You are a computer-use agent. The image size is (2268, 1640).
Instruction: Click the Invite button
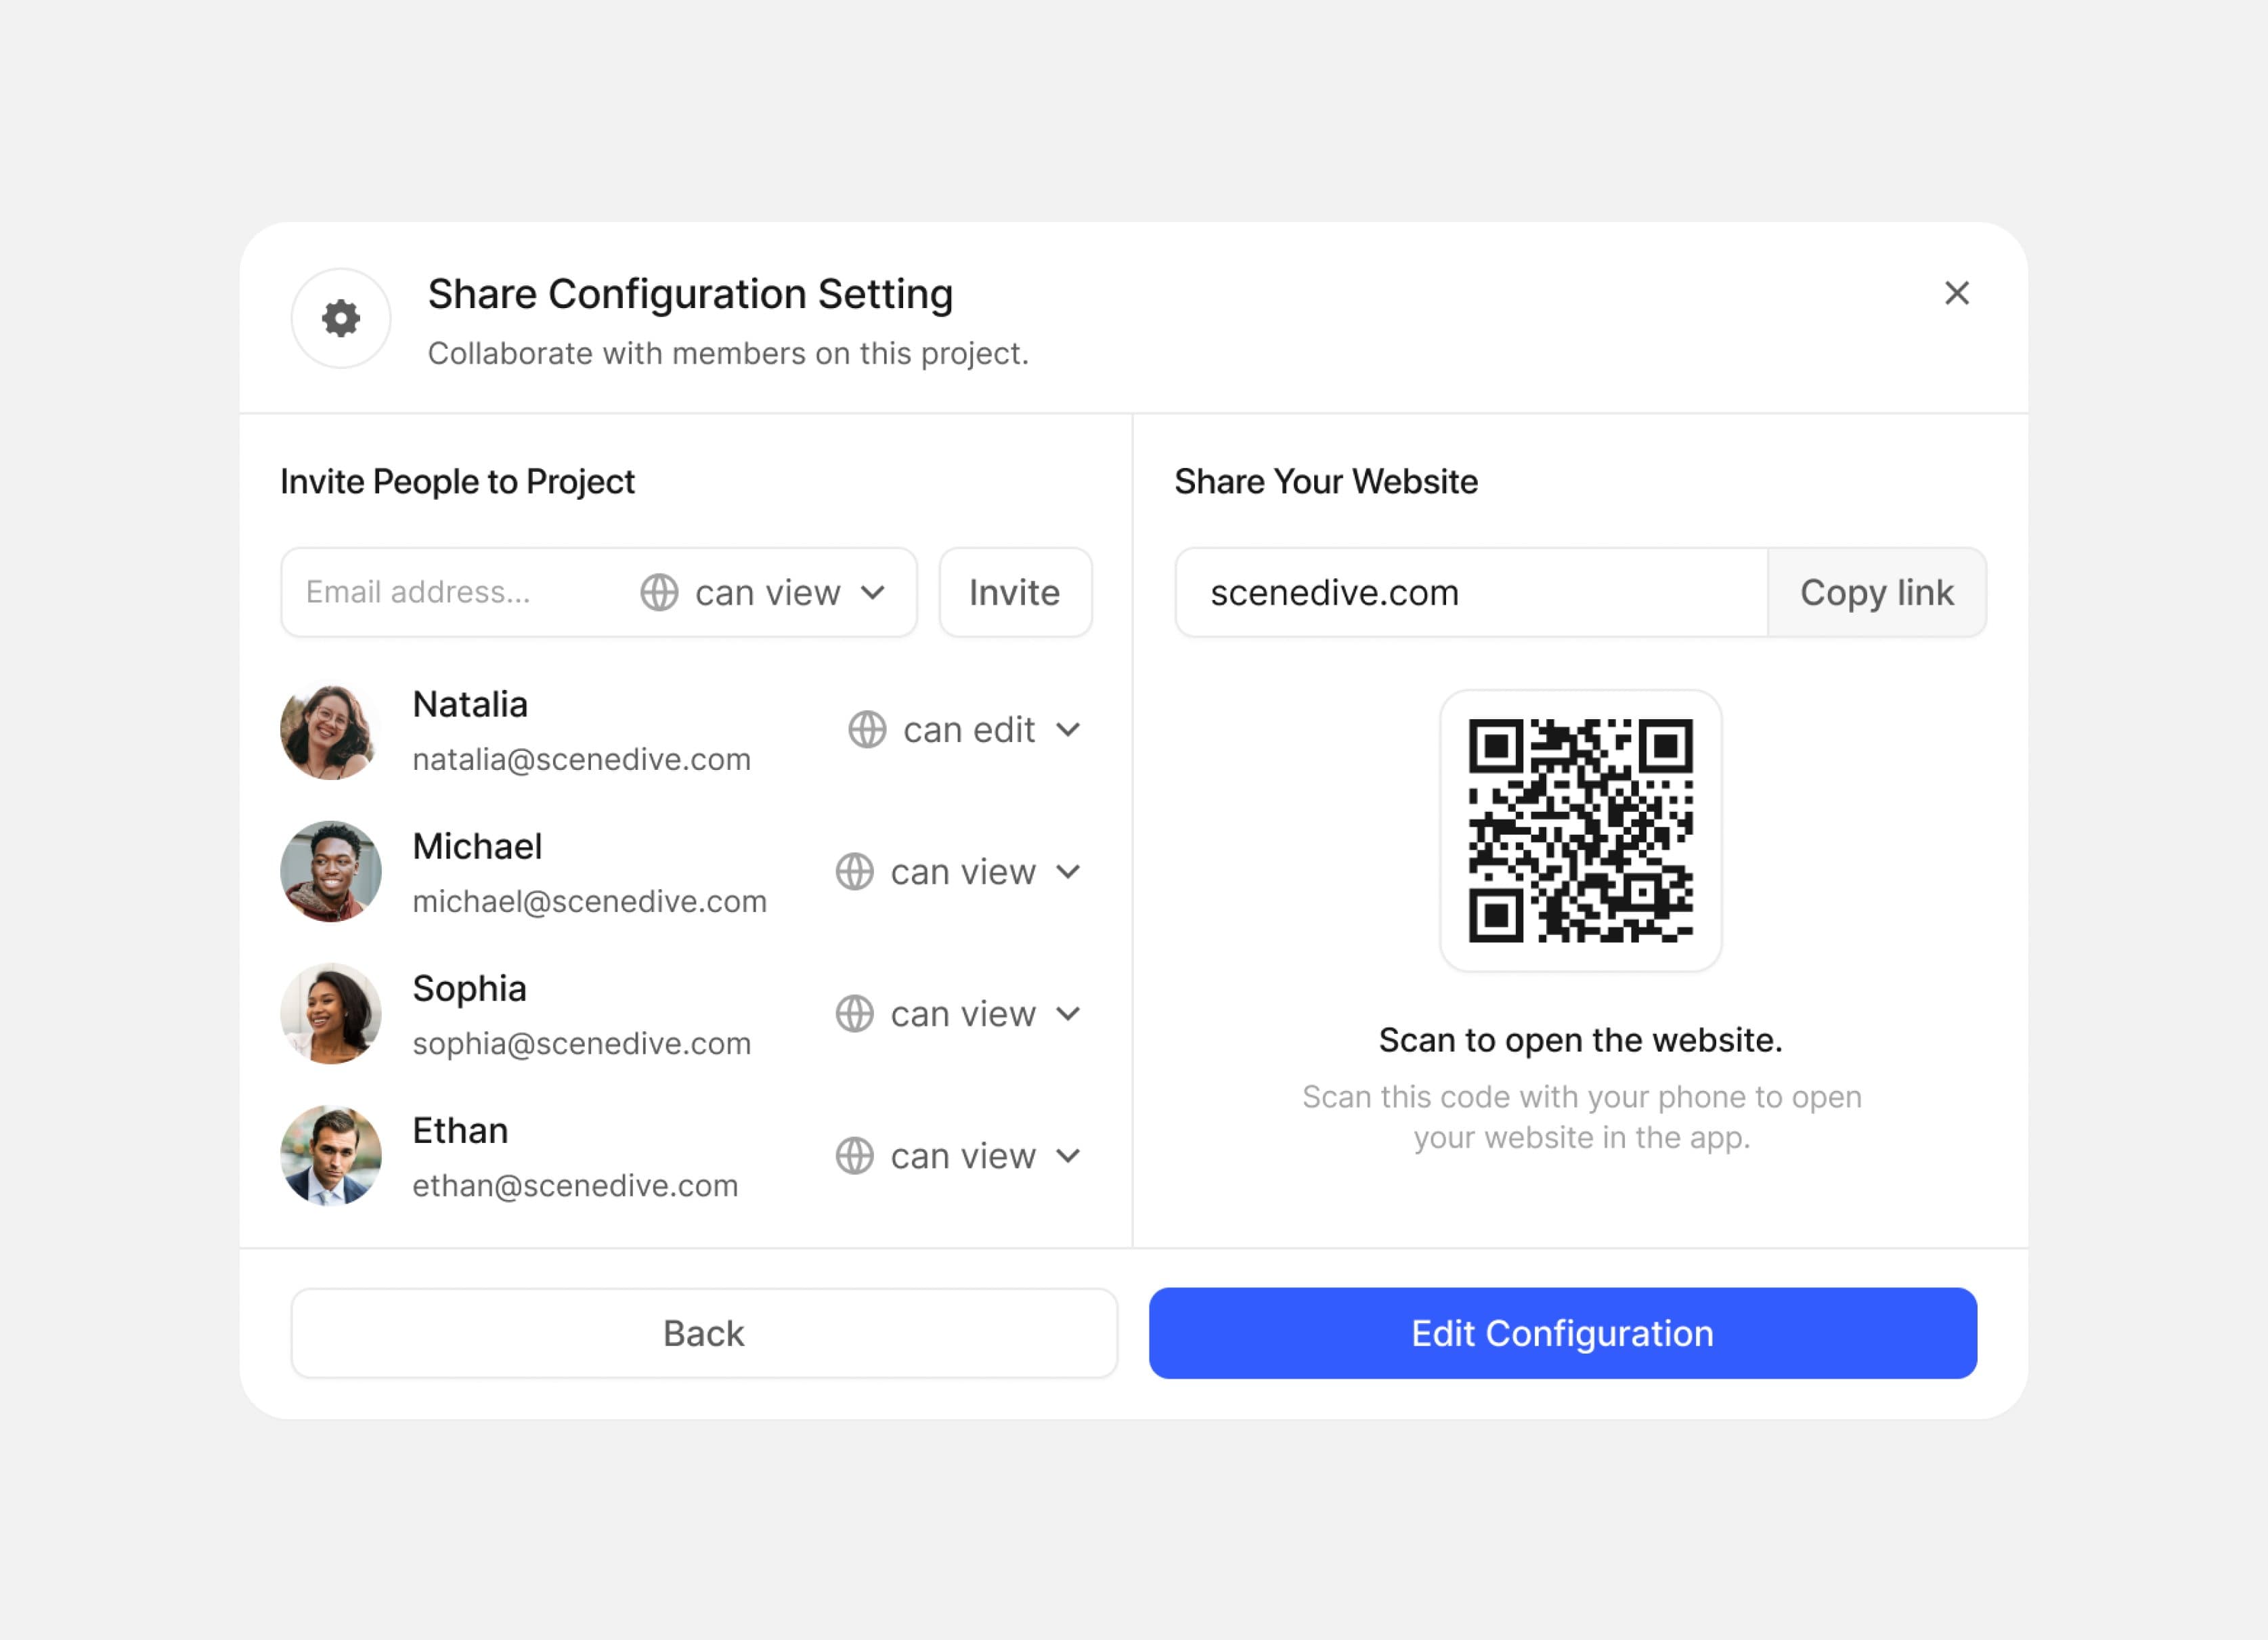(1015, 592)
